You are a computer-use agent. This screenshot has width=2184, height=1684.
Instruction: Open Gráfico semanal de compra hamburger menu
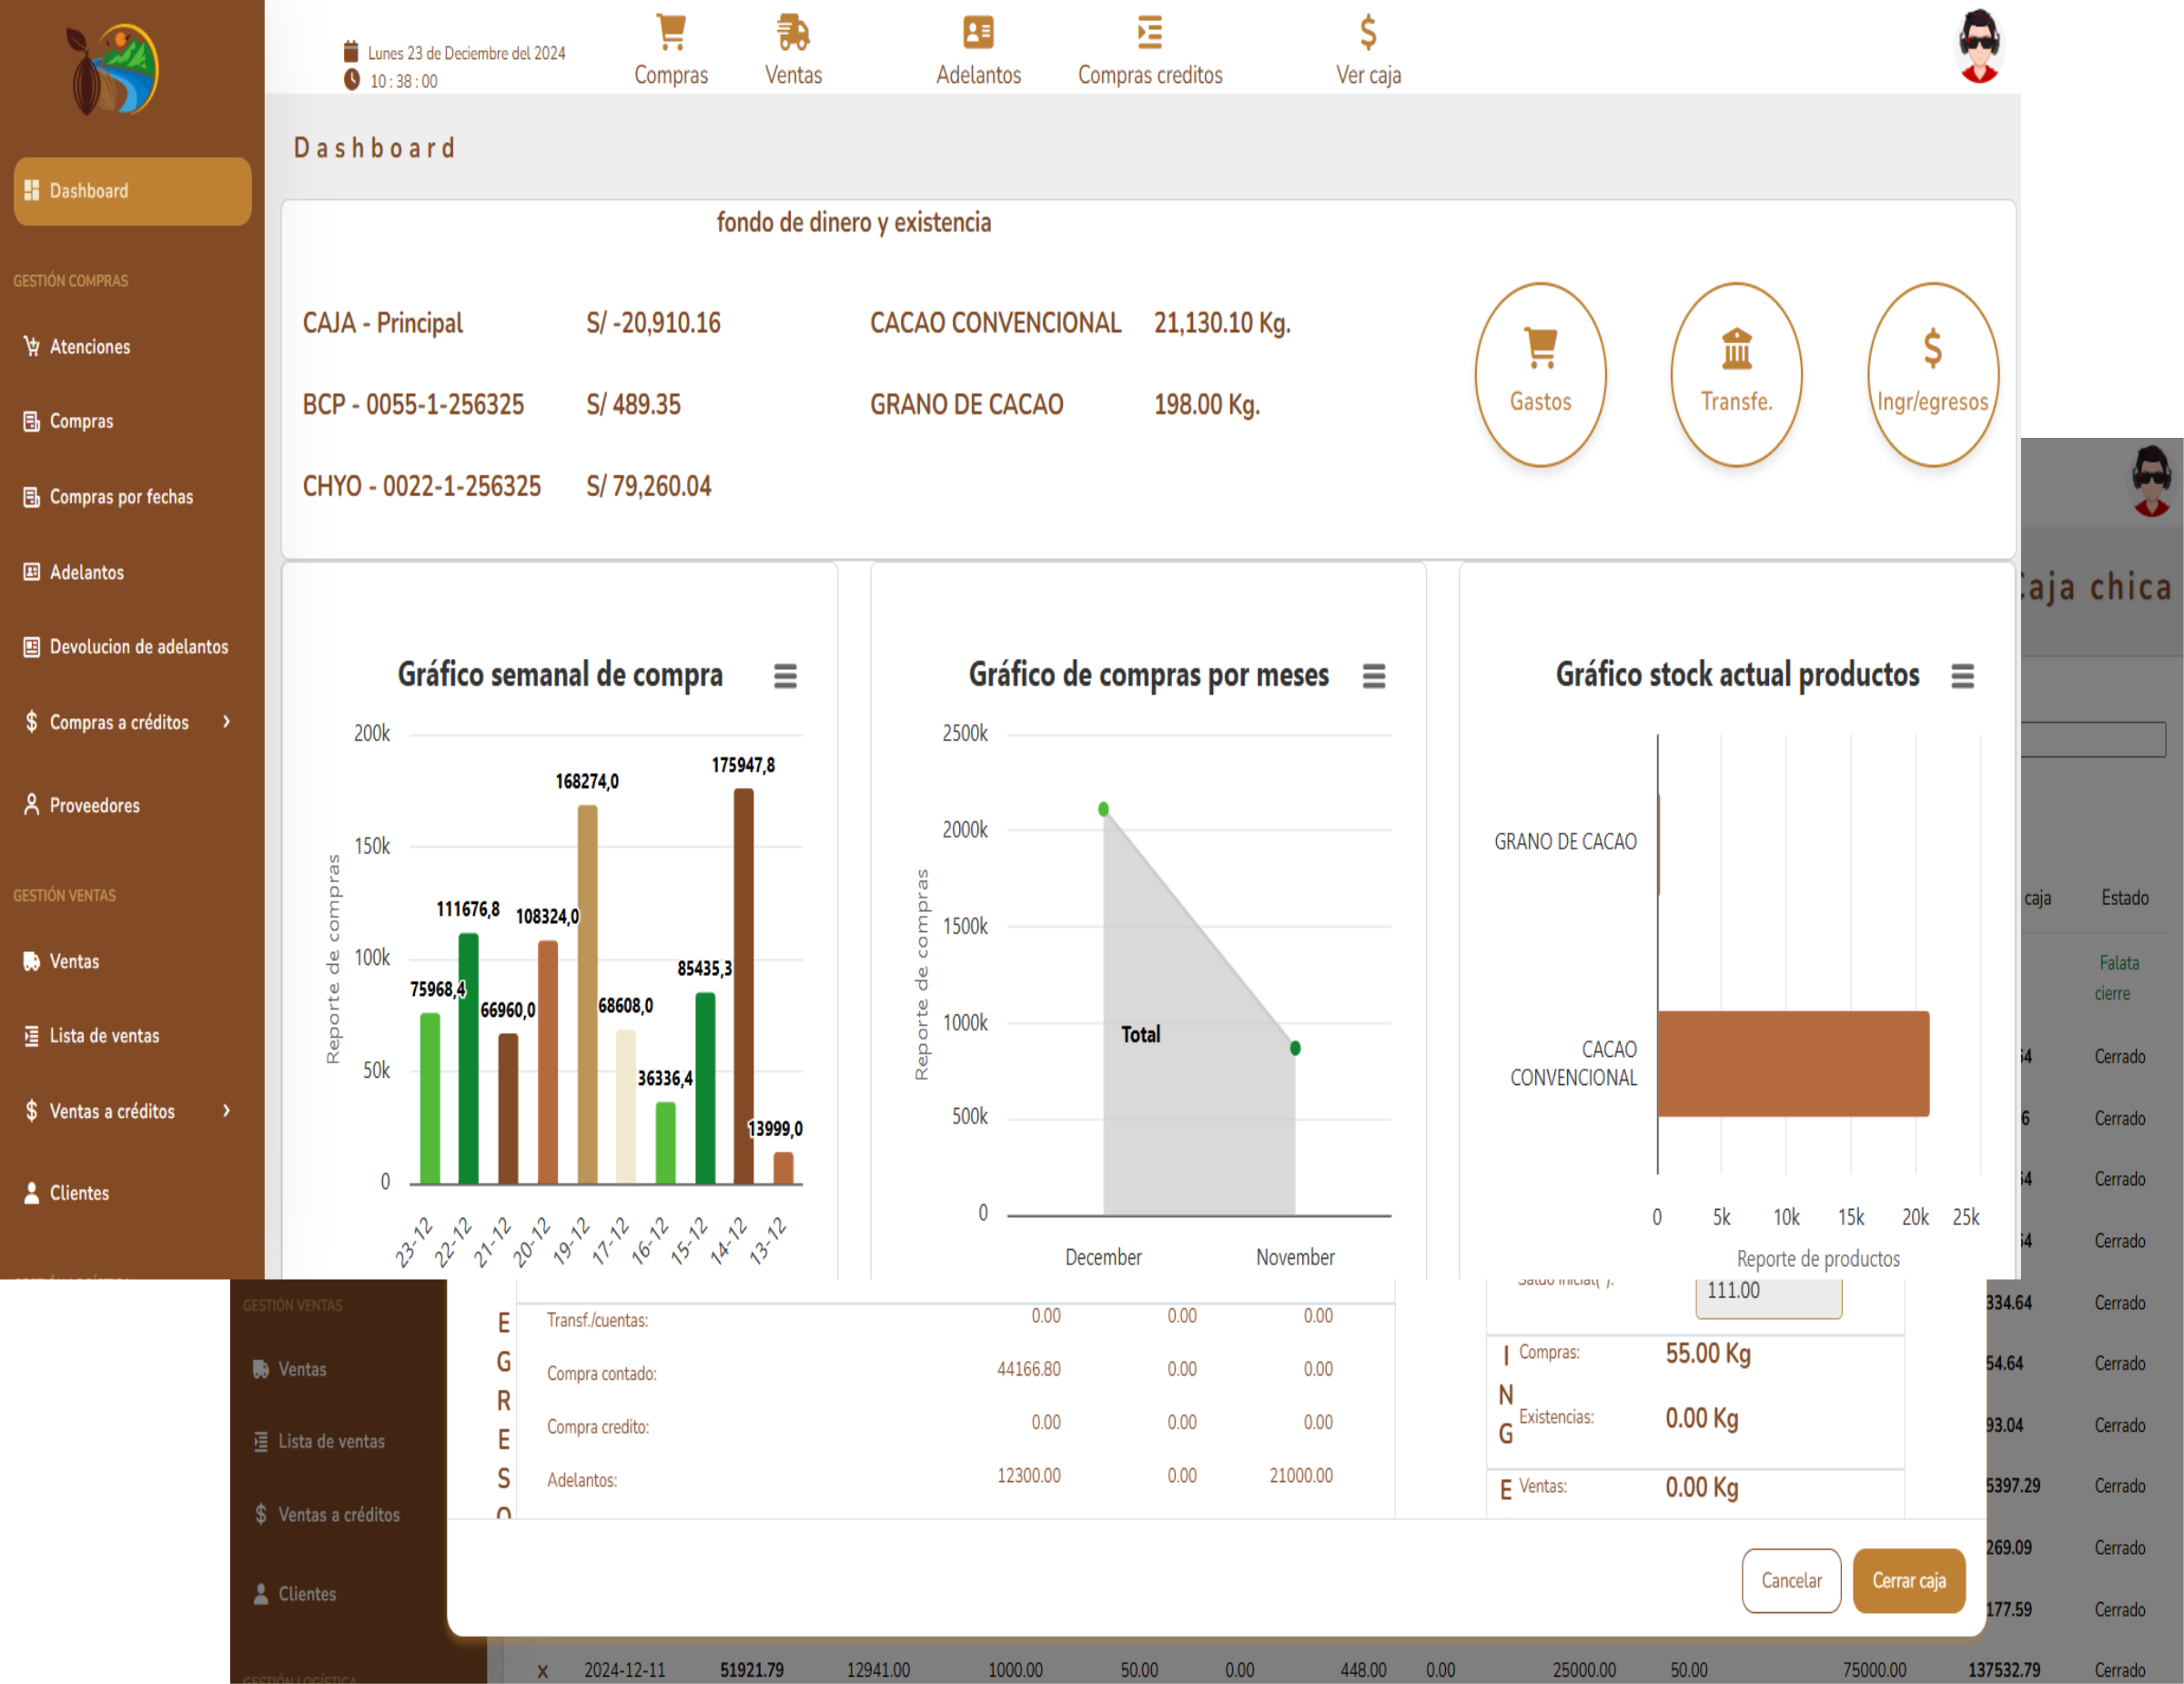tap(785, 677)
